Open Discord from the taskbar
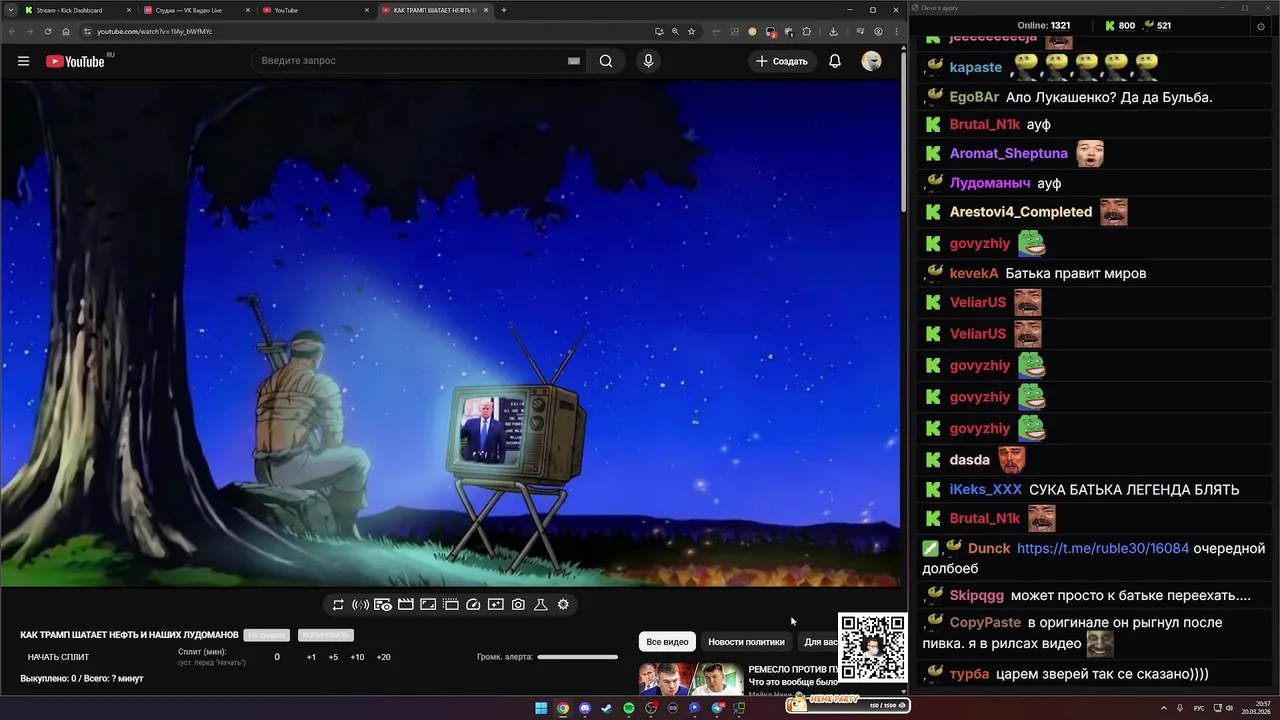This screenshot has height=720, width=1280. (x=585, y=708)
